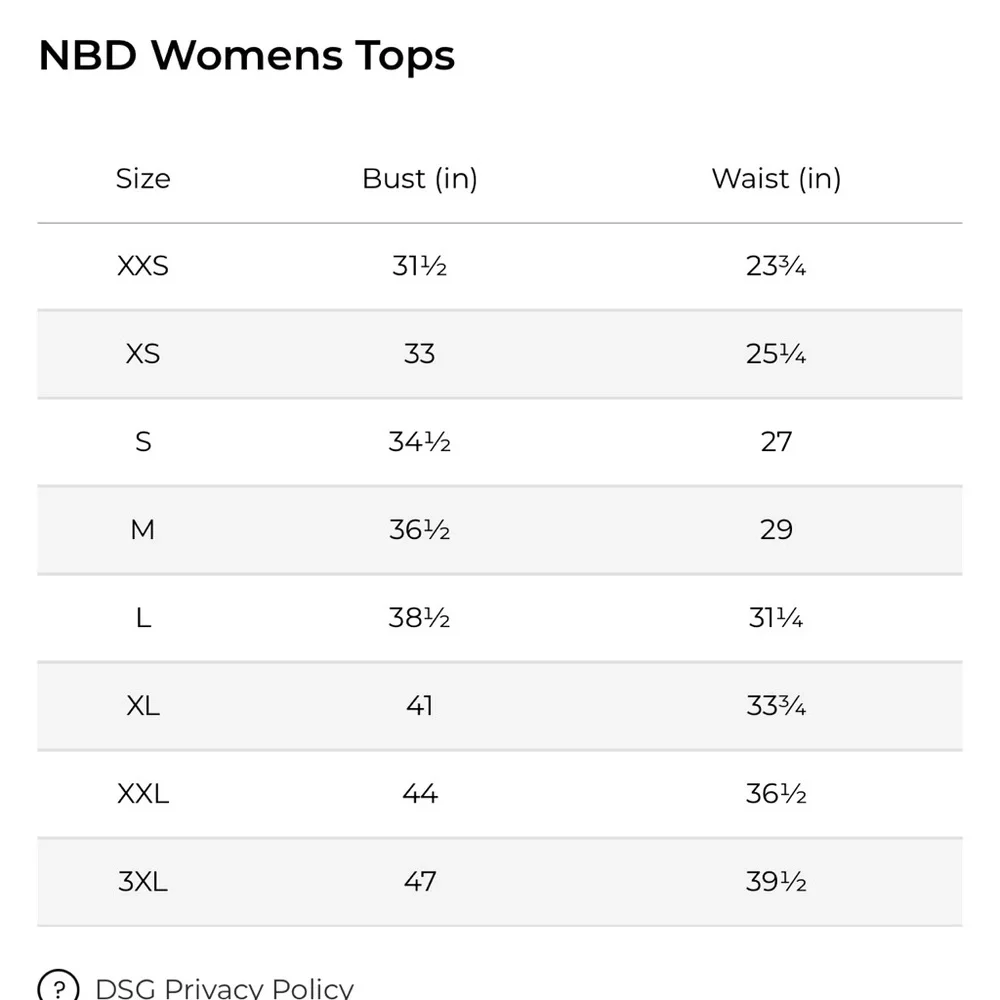
Task: Select the 3XL size label
Action: click(143, 882)
